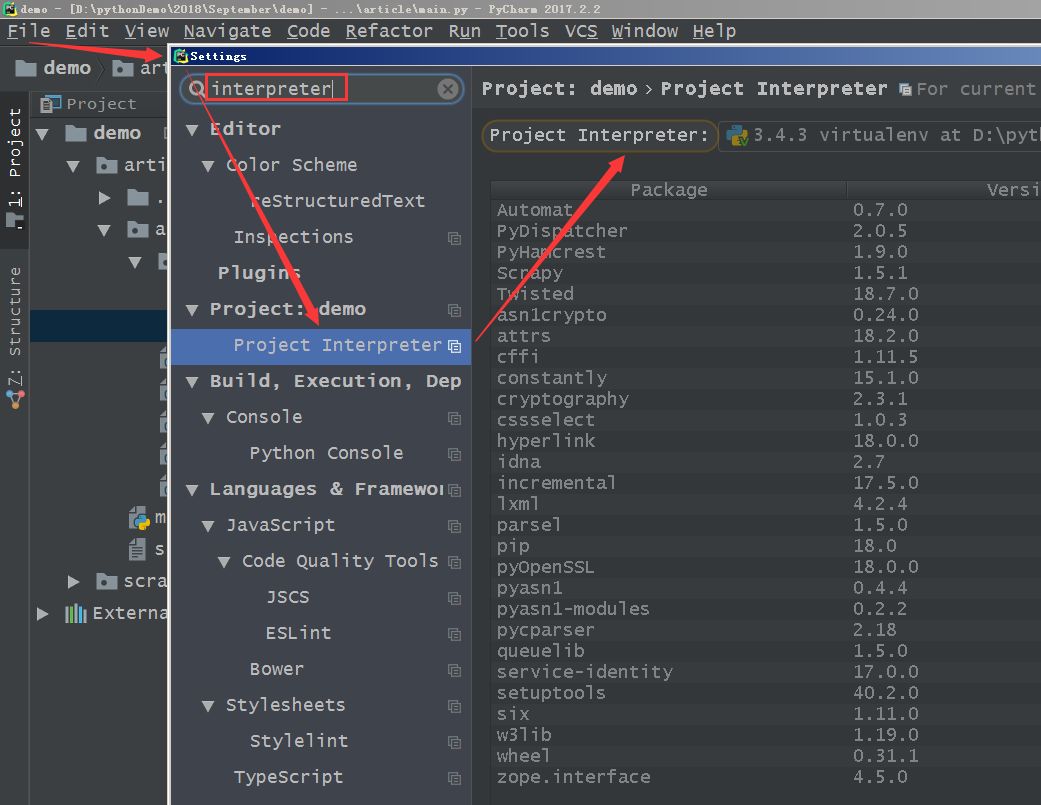Click project-level icon beside ESLint
The image size is (1041, 805).
[x=454, y=634]
